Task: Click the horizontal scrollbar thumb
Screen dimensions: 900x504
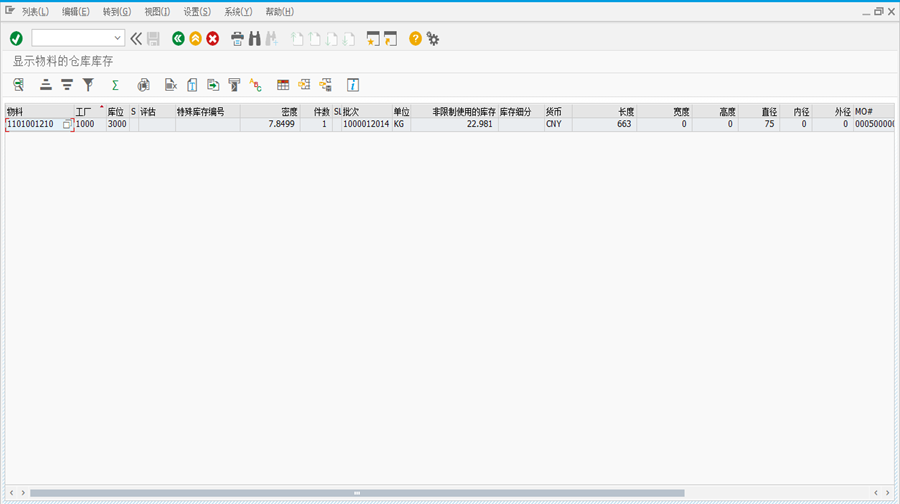Action: [x=357, y=493]
